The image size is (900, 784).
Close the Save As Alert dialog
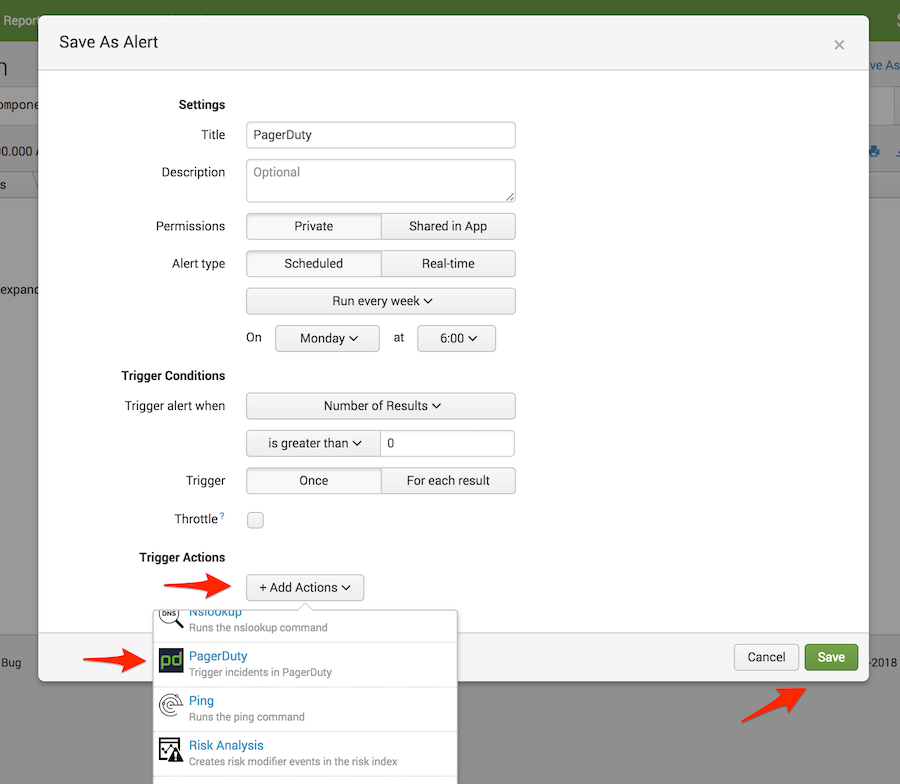pos(839,44)
